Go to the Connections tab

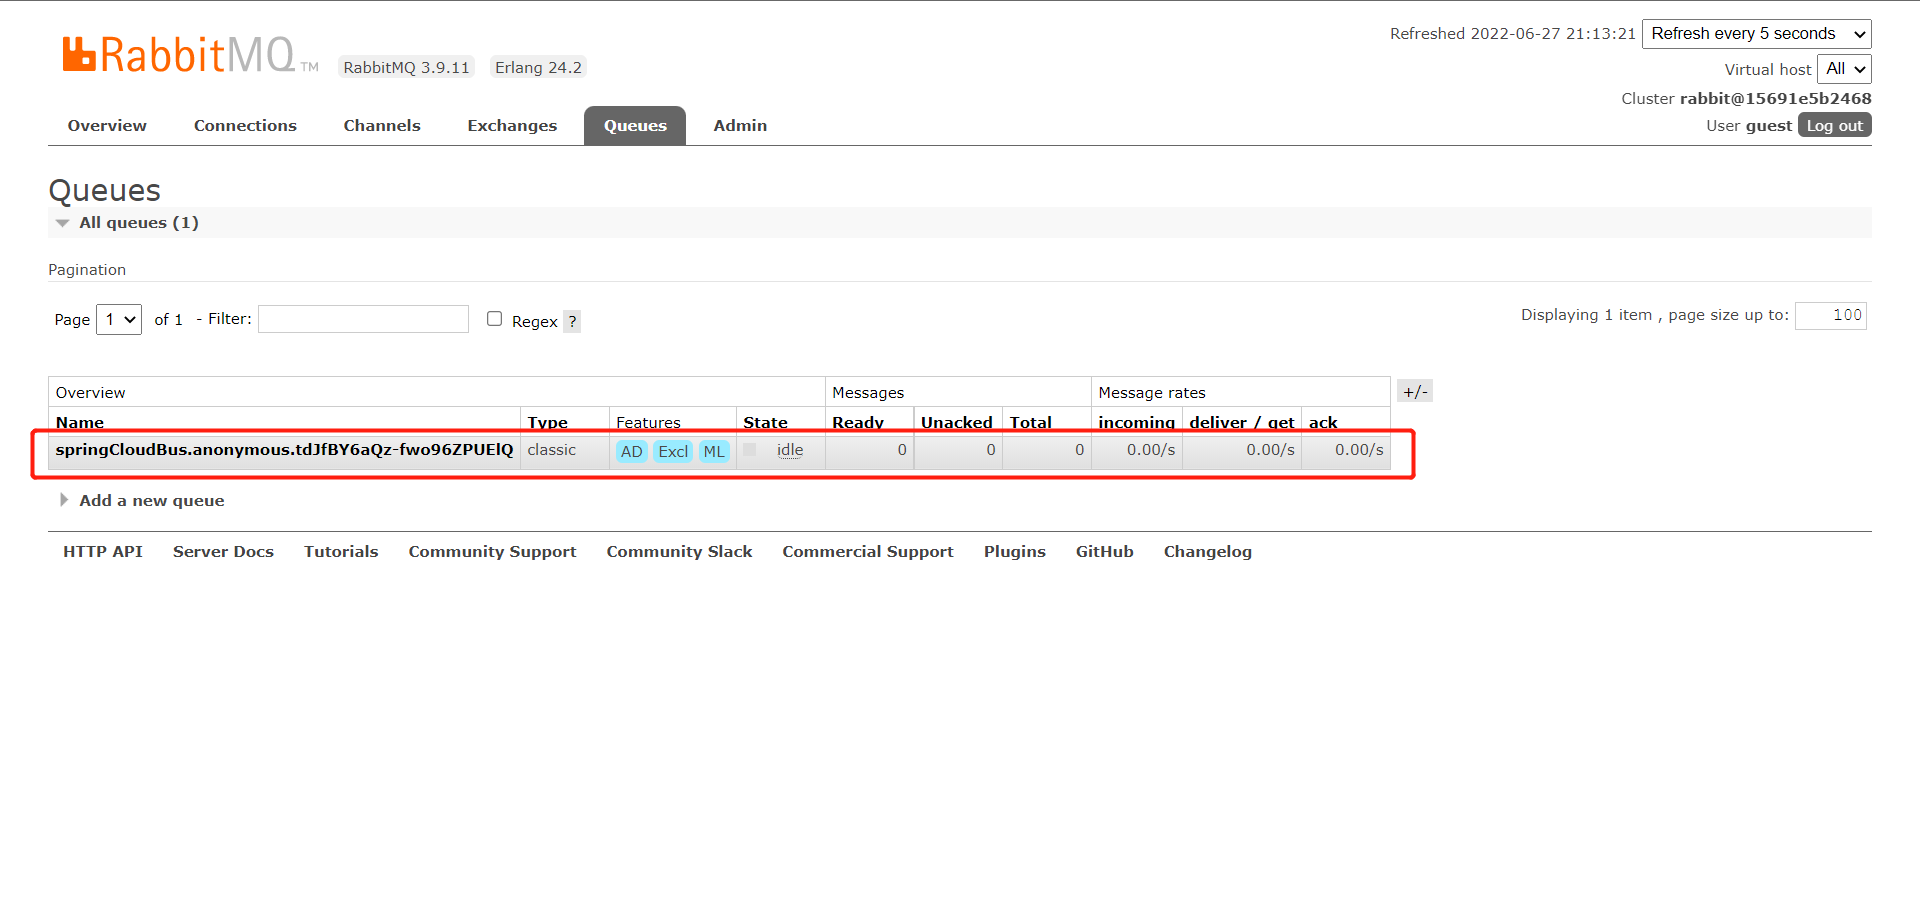[245, 126]
